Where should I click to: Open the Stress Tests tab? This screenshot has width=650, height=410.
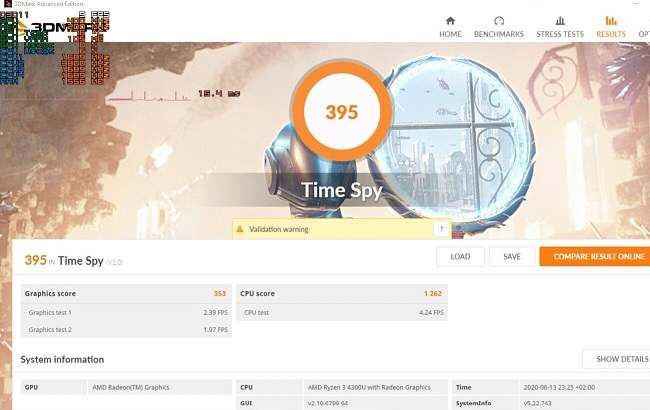click(x=560, y=27)
